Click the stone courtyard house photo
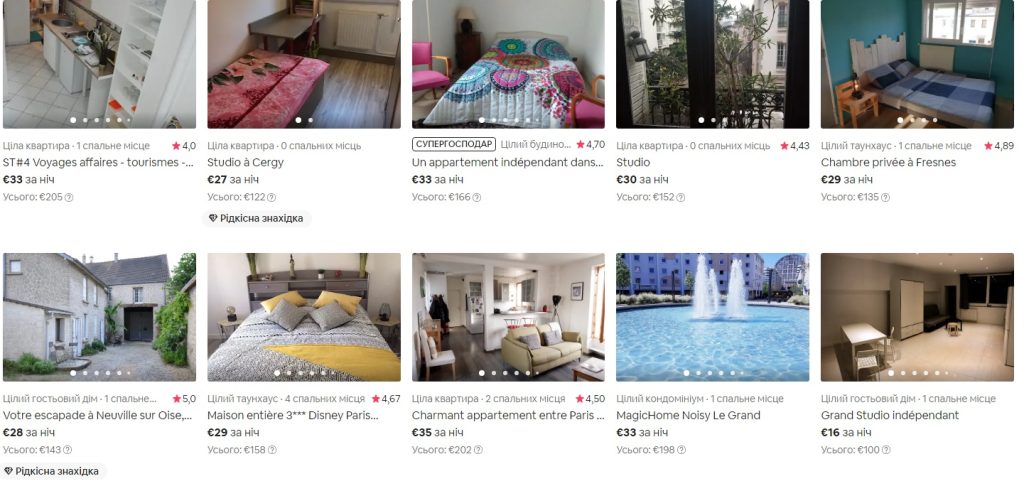 pos(99,317)
